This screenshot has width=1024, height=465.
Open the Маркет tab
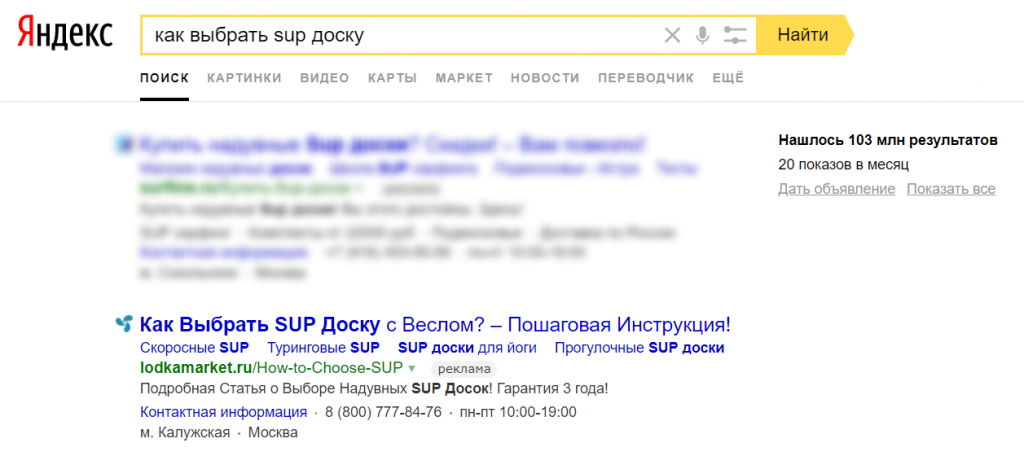pos(464,78)
